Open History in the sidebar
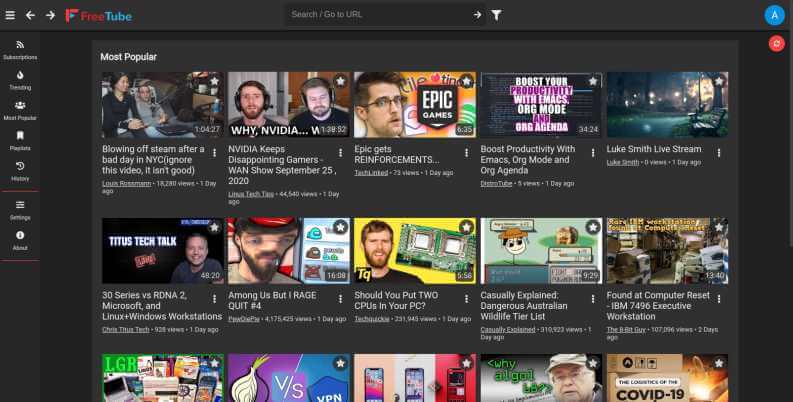793x402 pixels. click(20, 172)
